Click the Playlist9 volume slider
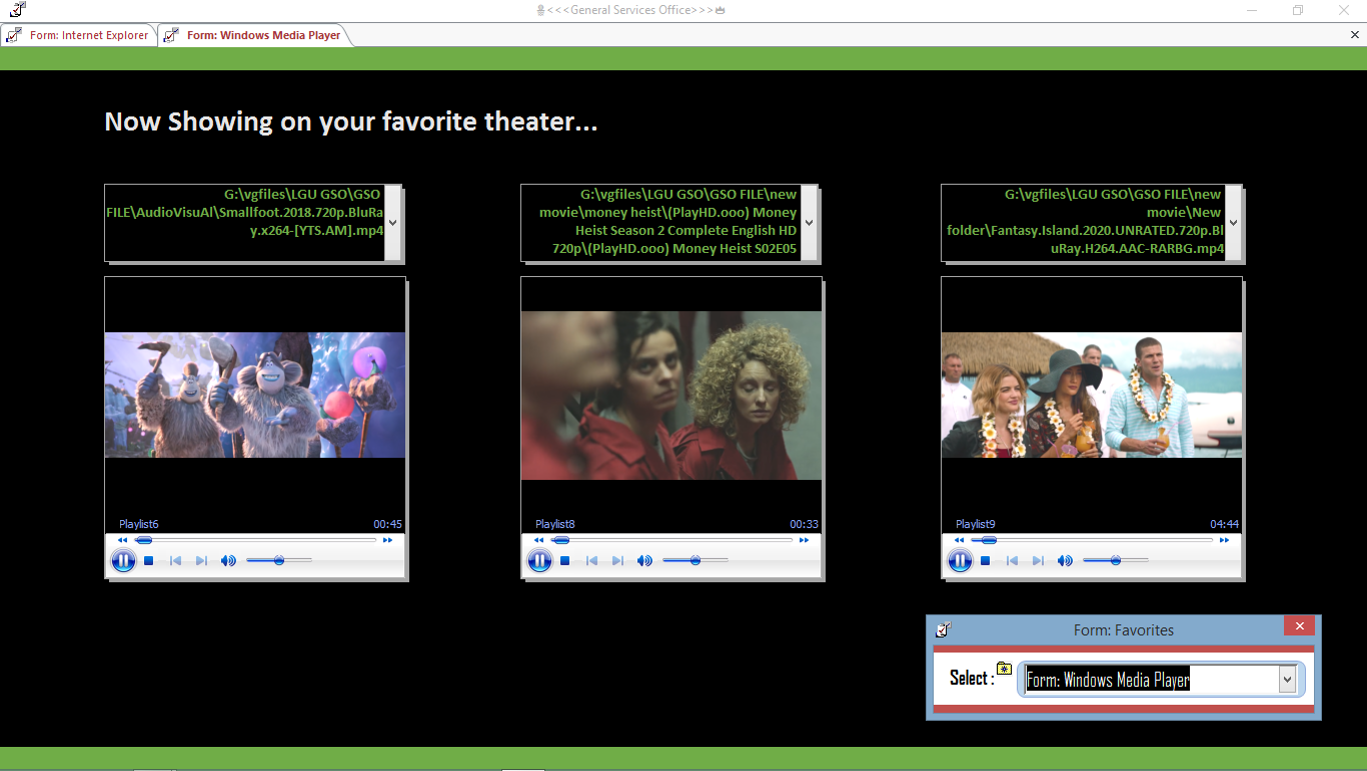 click(x=1116, y=561)
